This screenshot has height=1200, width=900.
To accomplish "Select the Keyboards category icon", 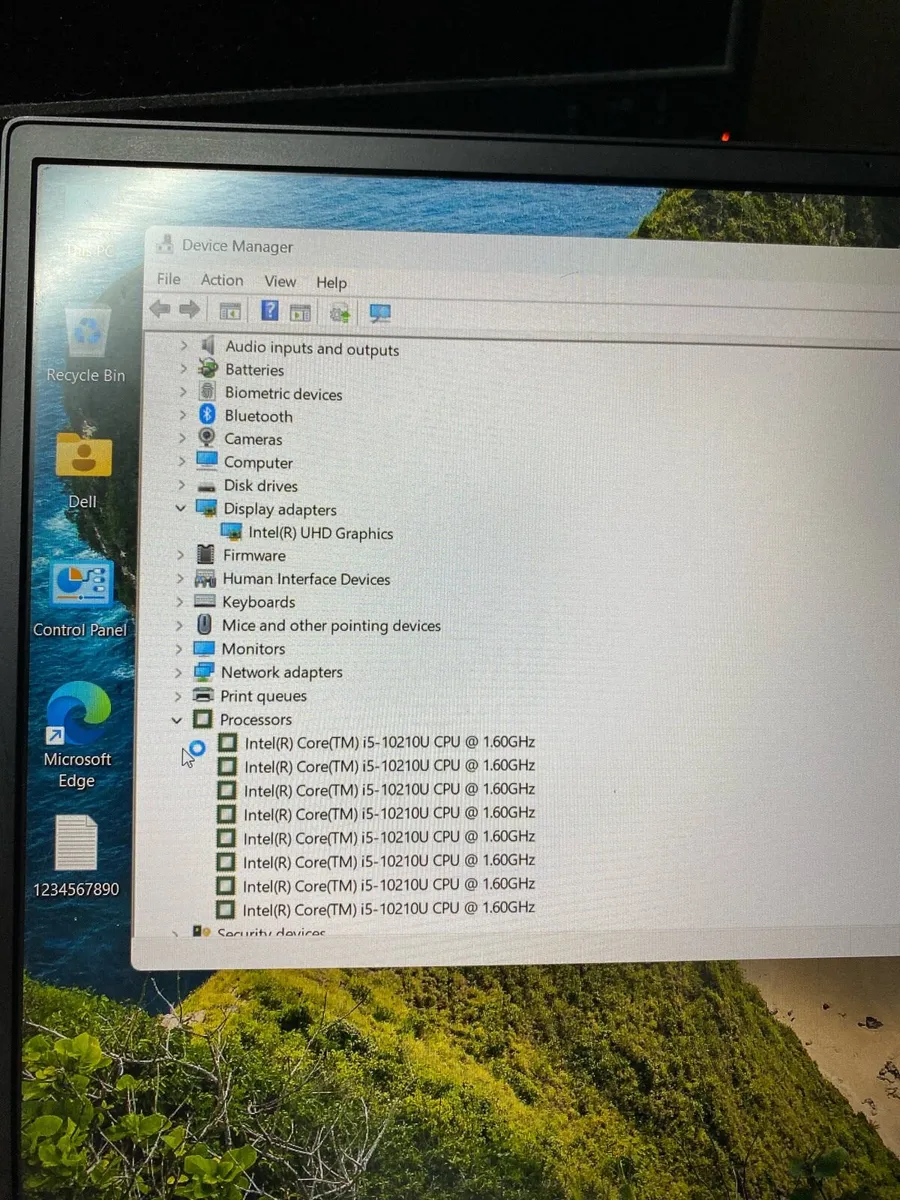I will [x=205, y=601].
